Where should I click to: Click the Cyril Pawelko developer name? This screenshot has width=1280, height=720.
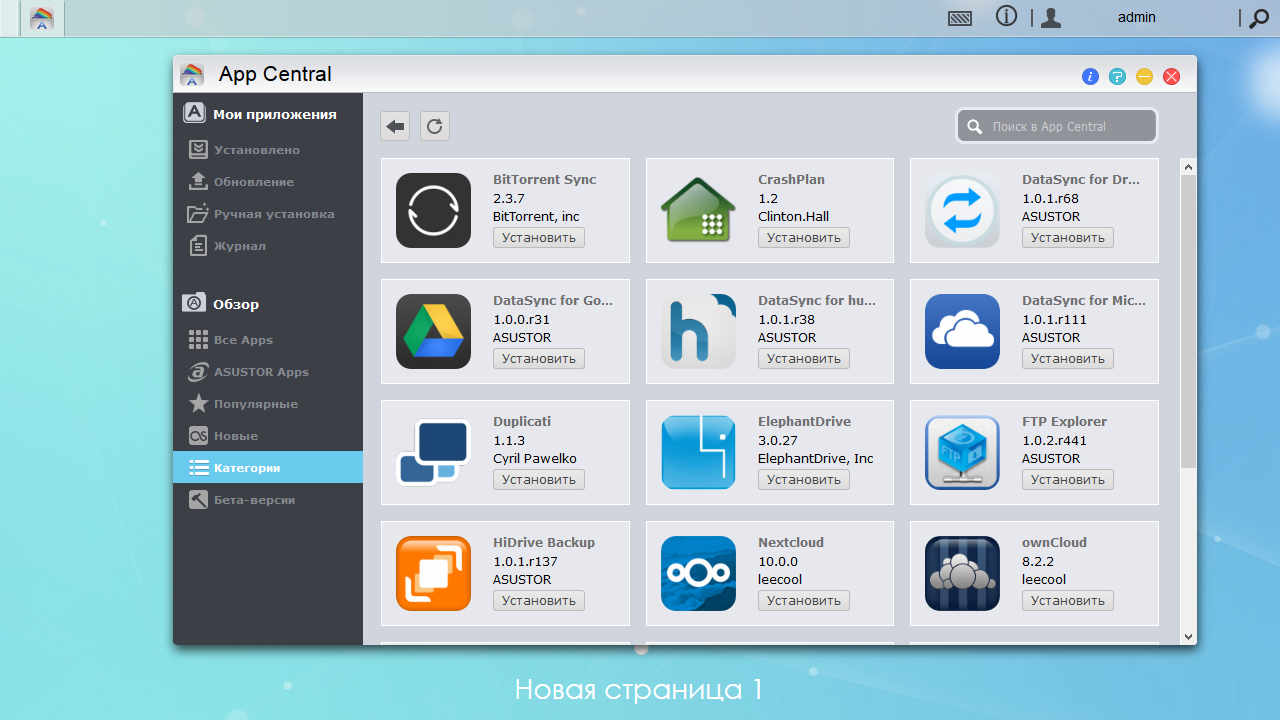pos(535,459)
